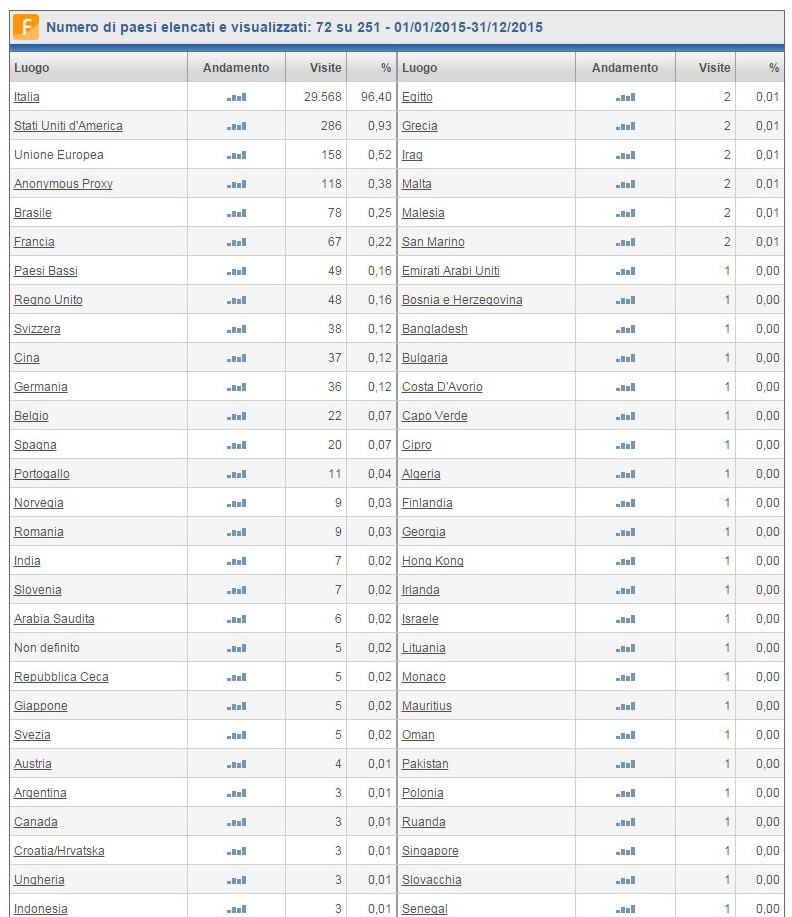The width and height of the screenshot is (792, 917).
Task: Click the trend bars icon for Brasile
Action: tap(236, 214)
